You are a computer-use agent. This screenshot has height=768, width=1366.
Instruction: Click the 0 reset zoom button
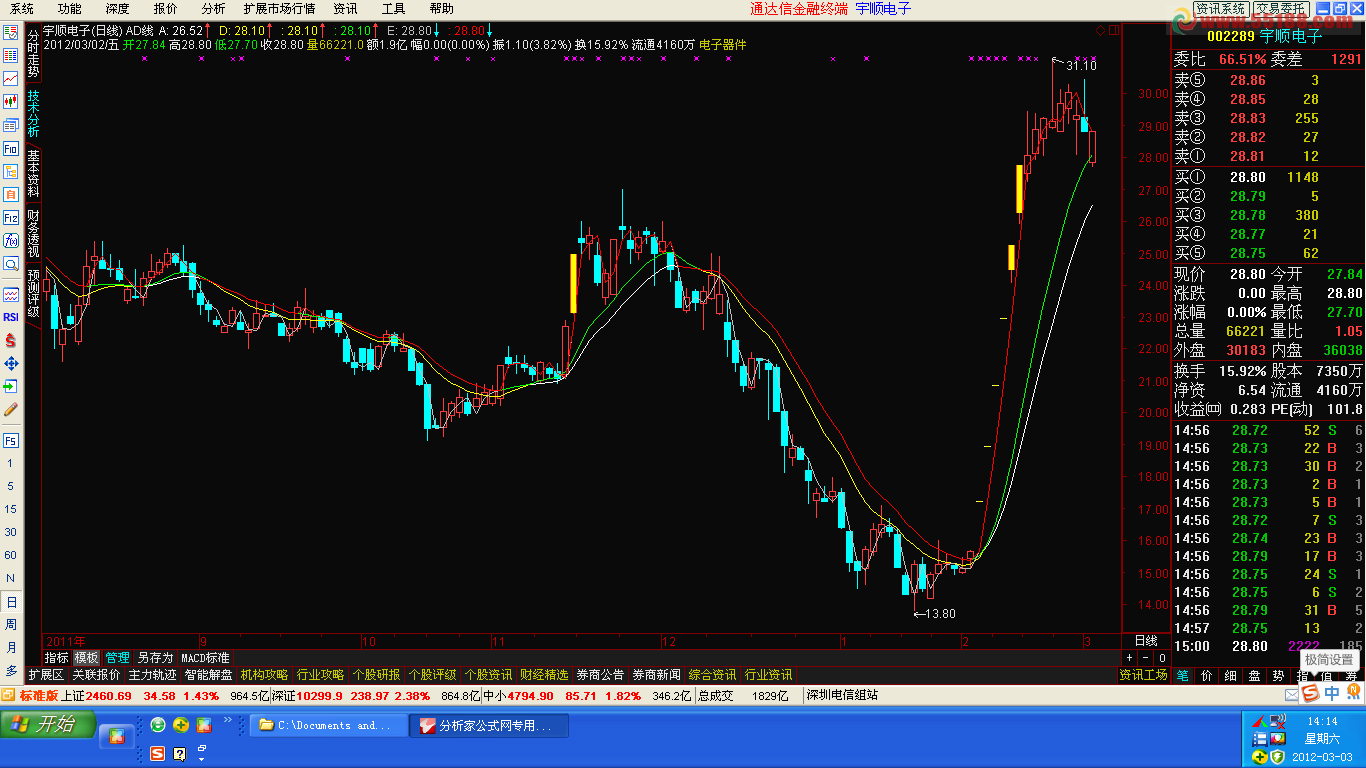(1162, 658)
